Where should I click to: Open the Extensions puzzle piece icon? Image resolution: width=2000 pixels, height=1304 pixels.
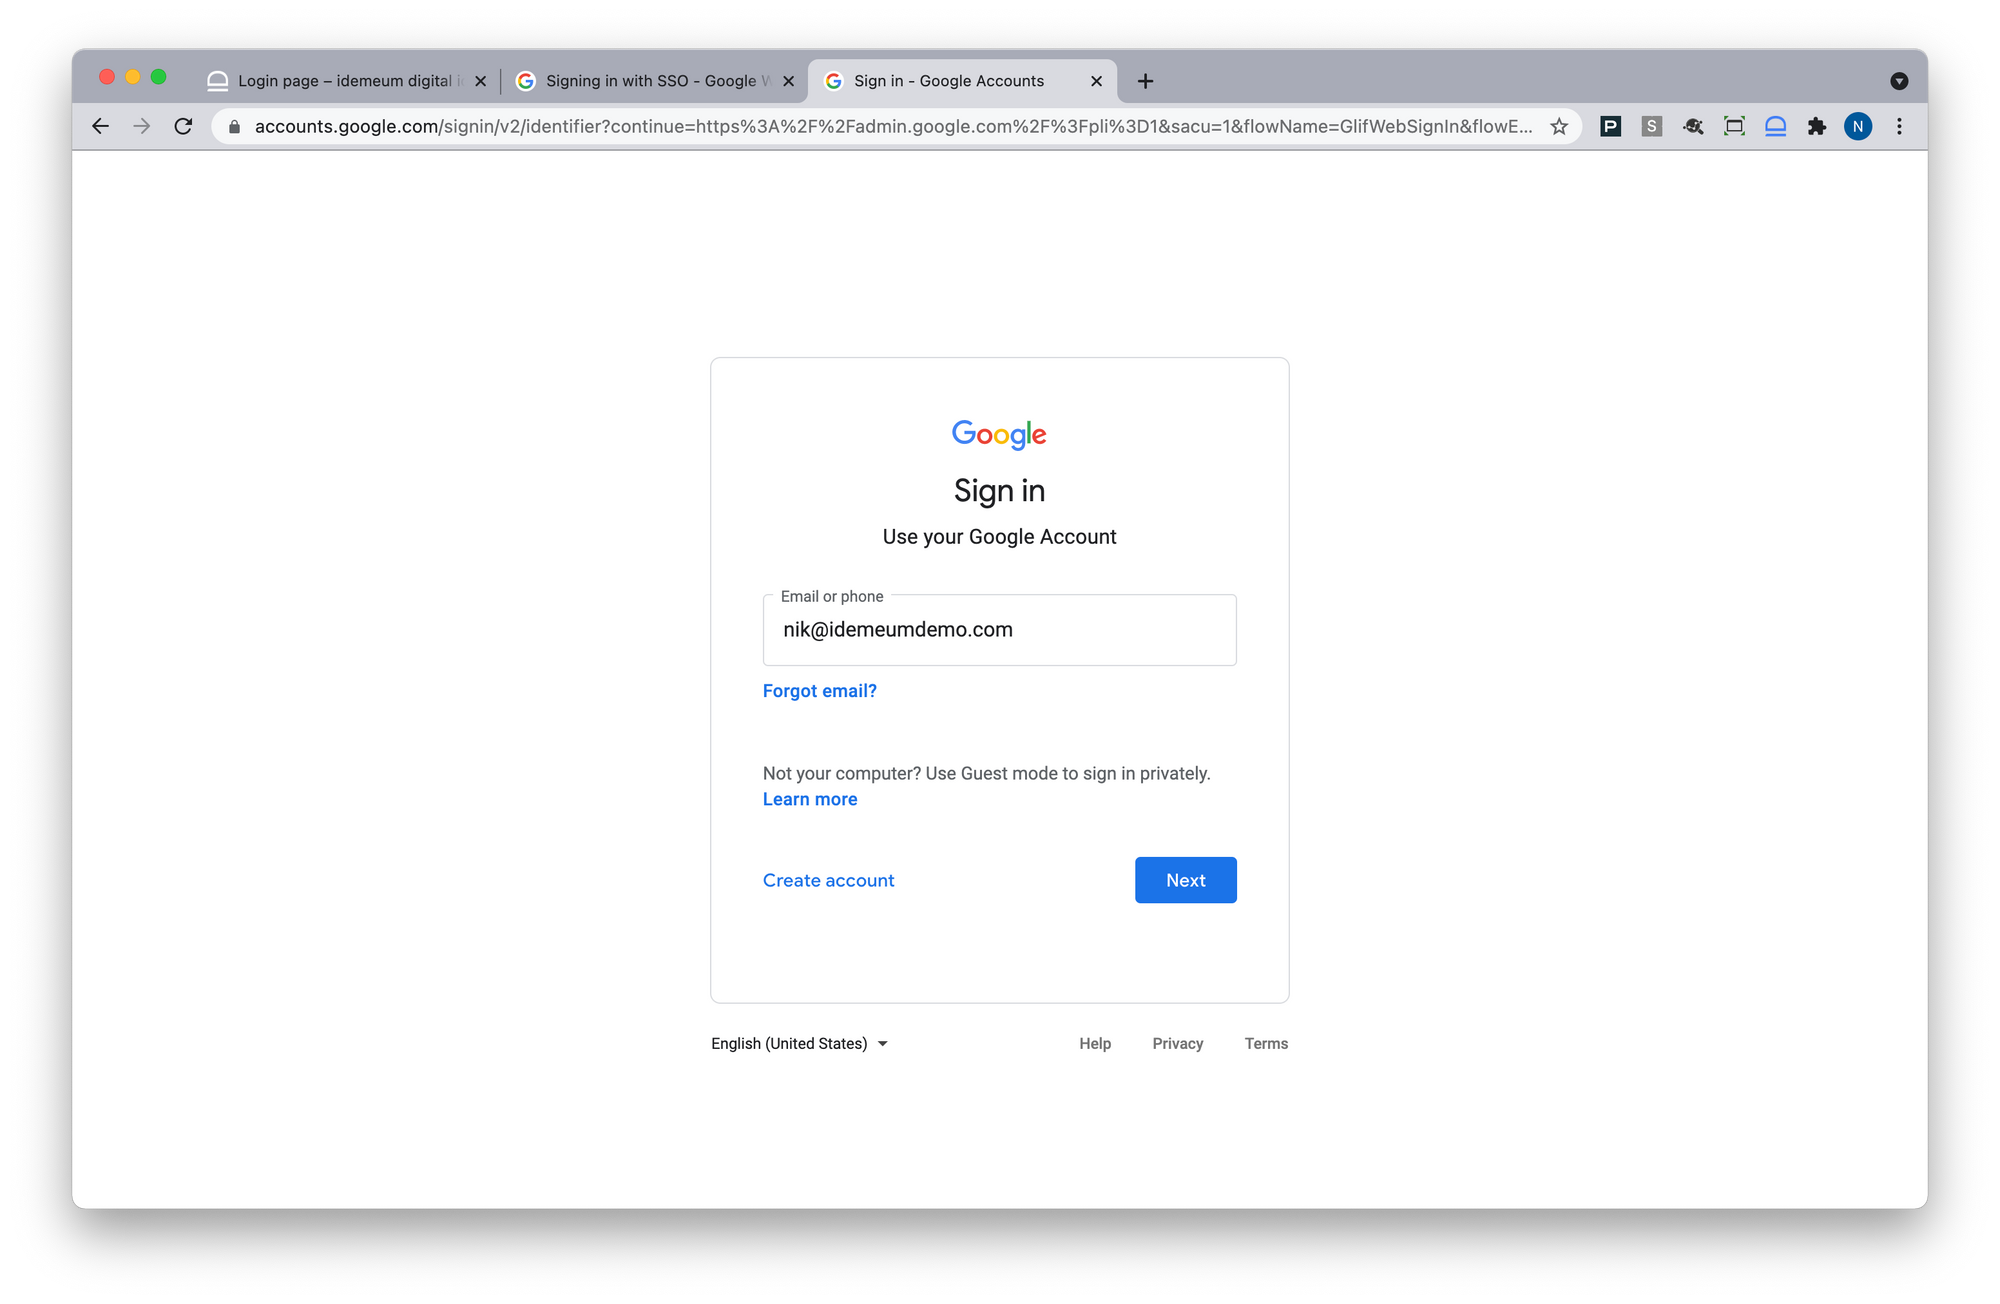point(1817,126)
